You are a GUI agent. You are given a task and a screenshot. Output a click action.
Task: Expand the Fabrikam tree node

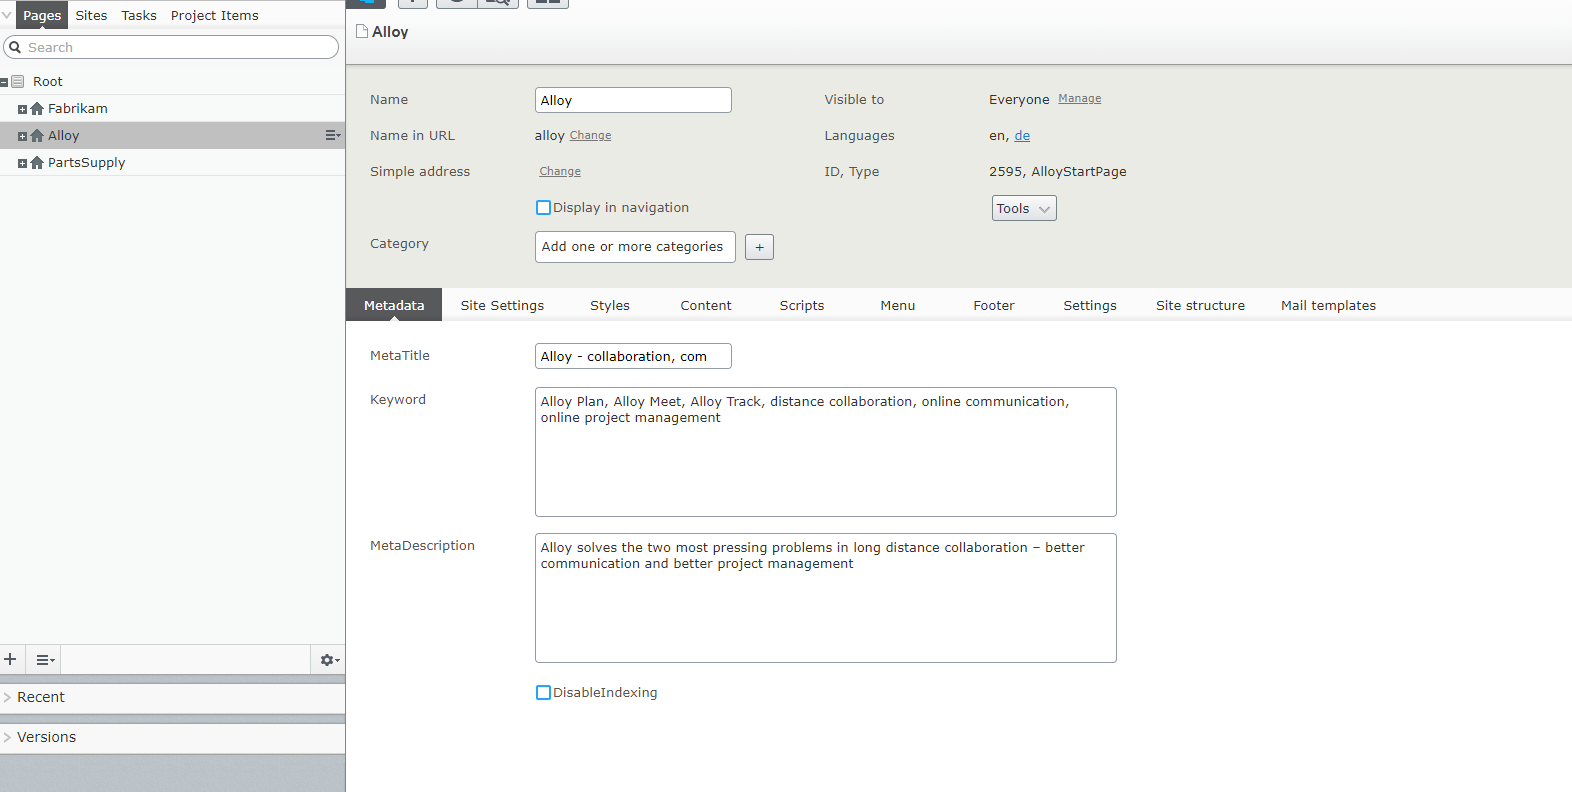[22, 109]
